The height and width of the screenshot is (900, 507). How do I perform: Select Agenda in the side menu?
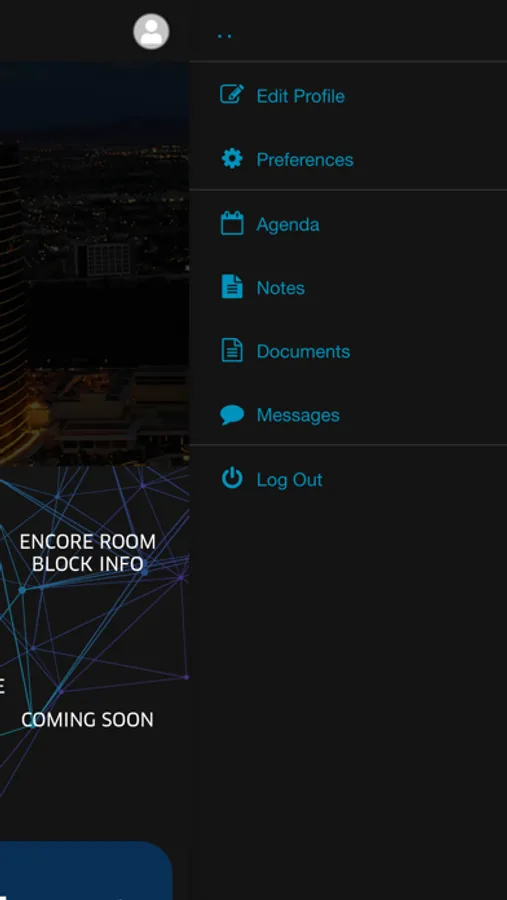[x=288, y=224]
